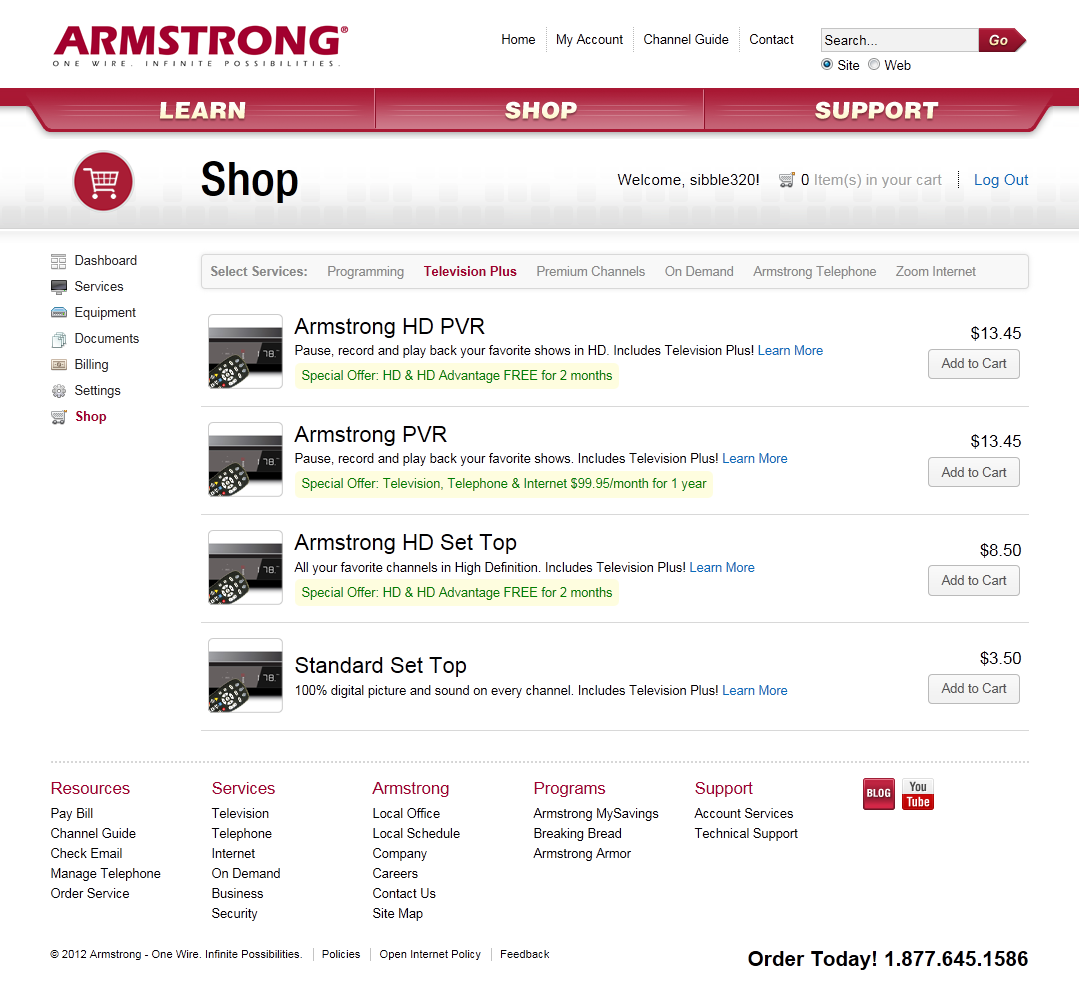The width and height of the screenshot is (1079, 1003).
Task: Click the Documents icon in sidebar
Action: pos(59,339)
